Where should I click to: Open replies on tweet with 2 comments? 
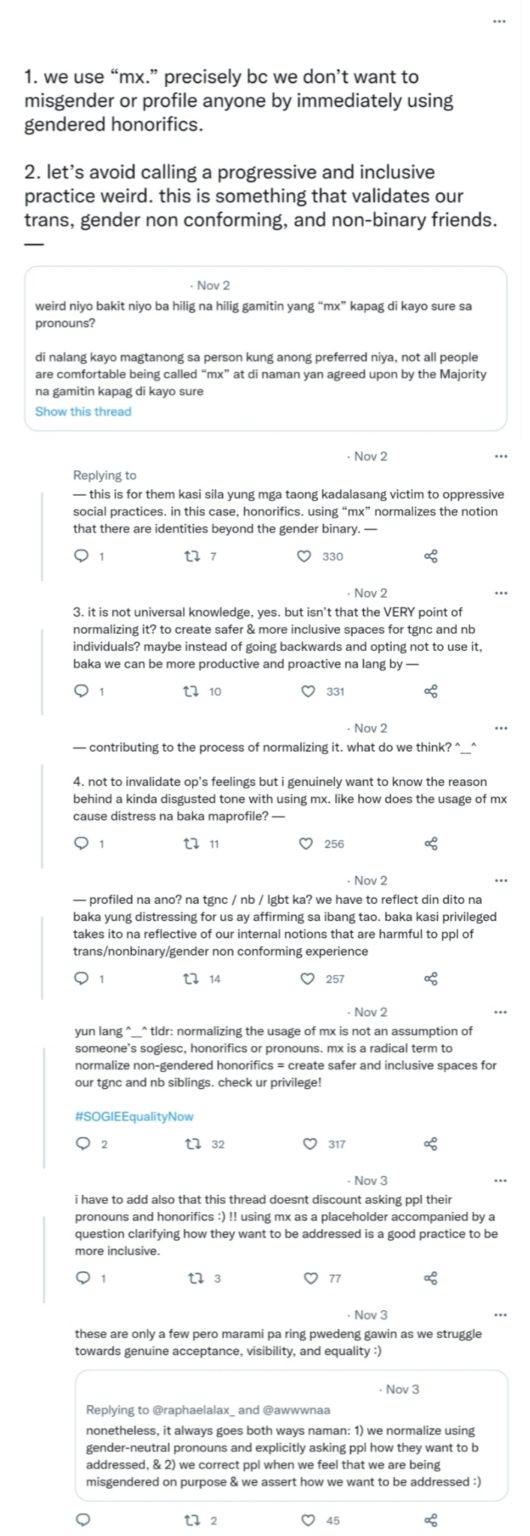82,1143
